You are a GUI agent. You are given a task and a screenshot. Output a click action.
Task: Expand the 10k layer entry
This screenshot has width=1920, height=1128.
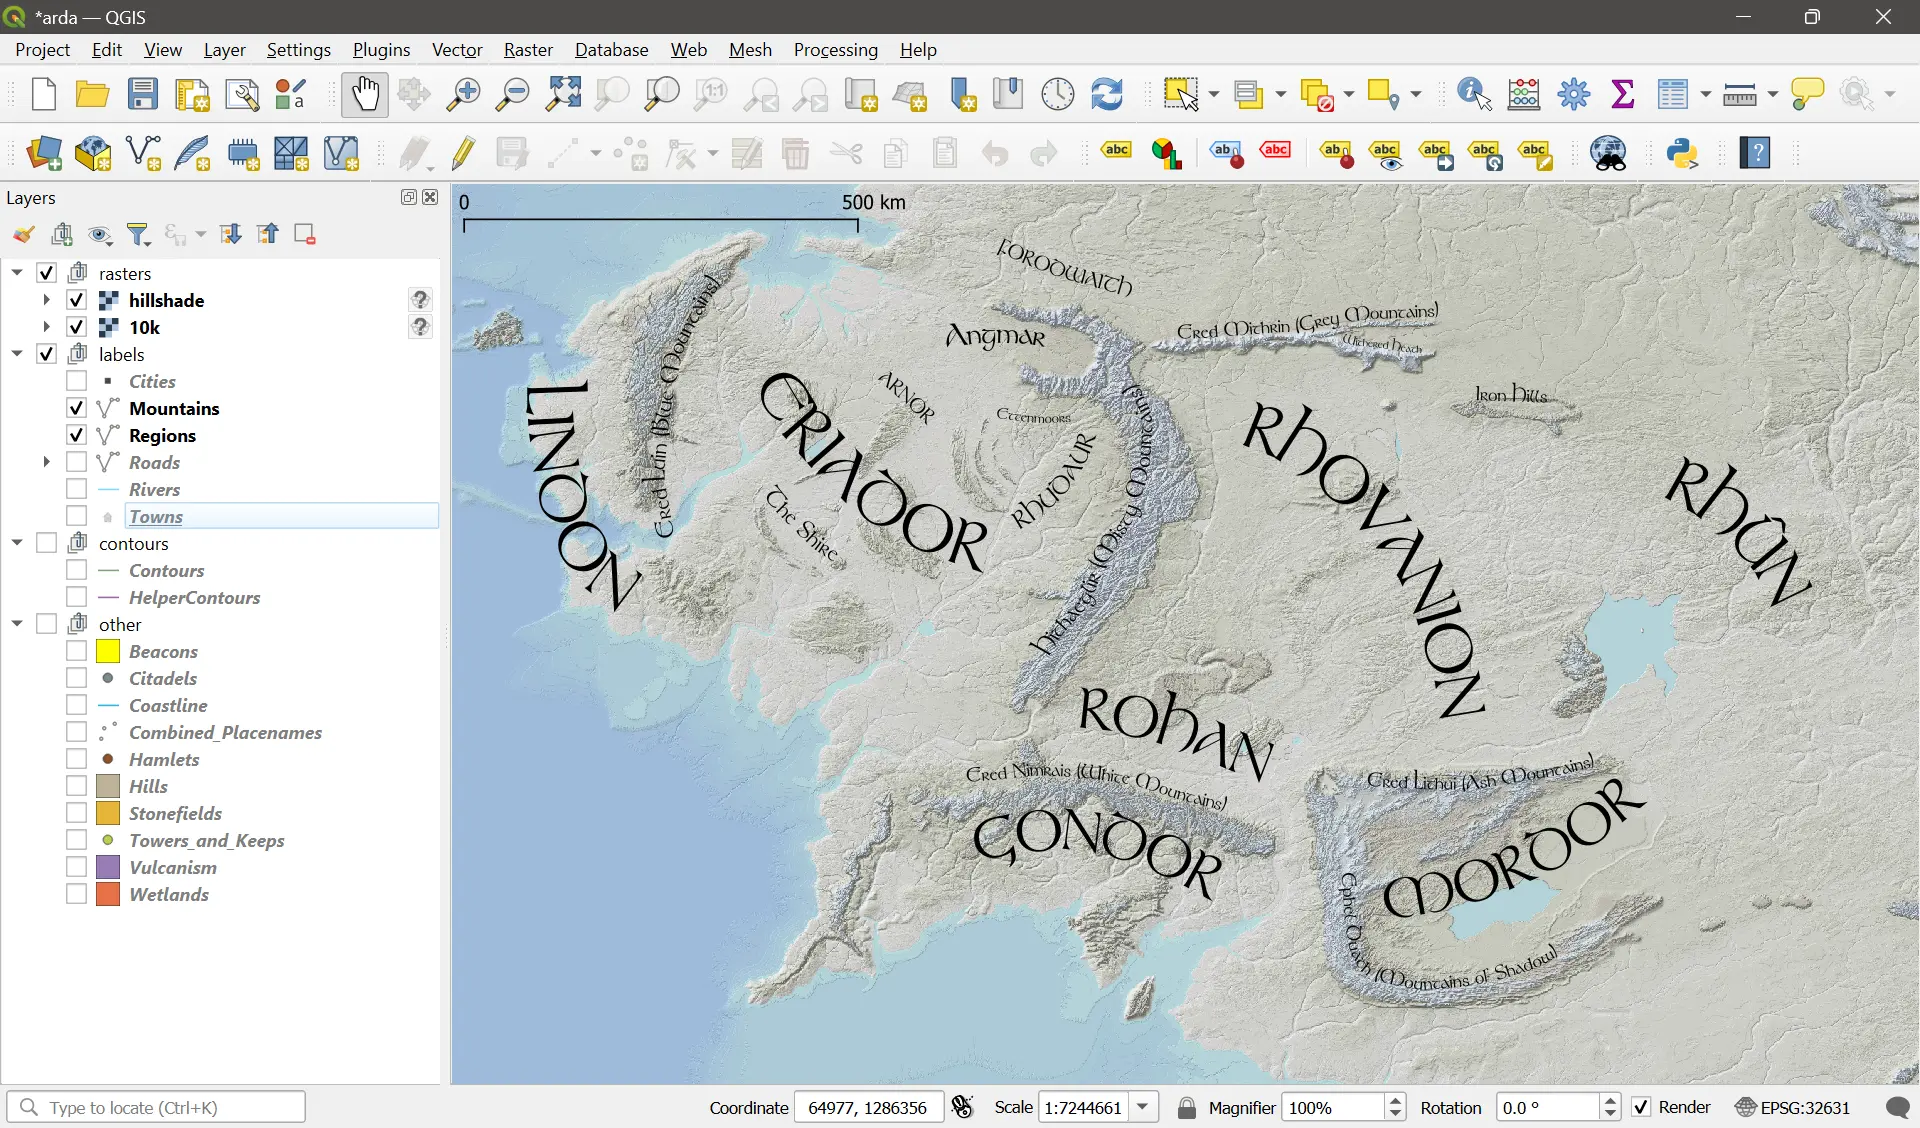pyautogui.click(x=46, y=327)
